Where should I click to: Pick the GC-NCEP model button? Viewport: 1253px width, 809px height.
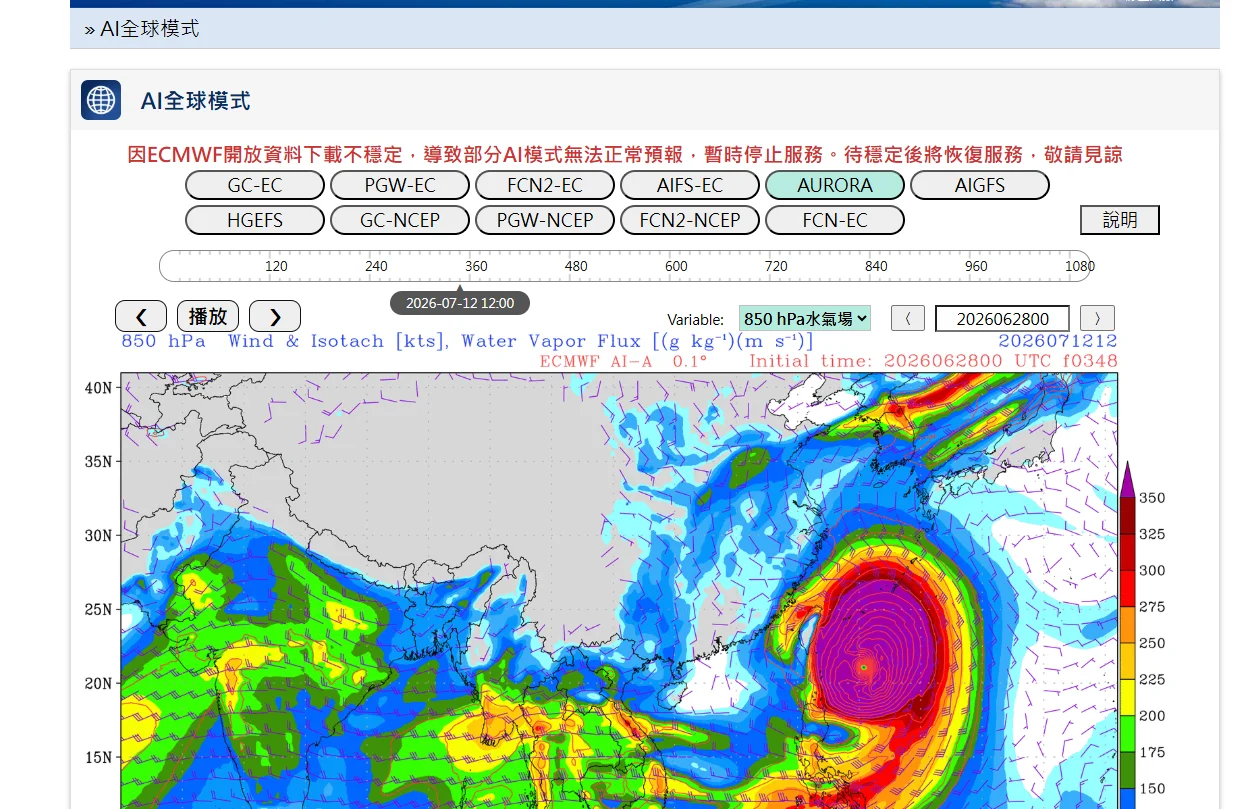point(400,220)
